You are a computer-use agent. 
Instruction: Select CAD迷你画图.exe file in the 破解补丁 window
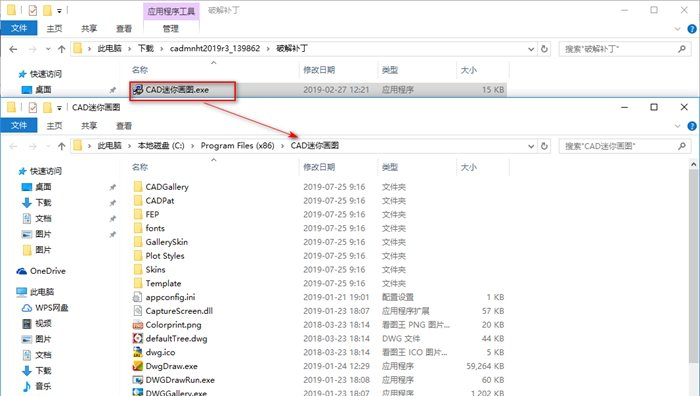point(177,90)
